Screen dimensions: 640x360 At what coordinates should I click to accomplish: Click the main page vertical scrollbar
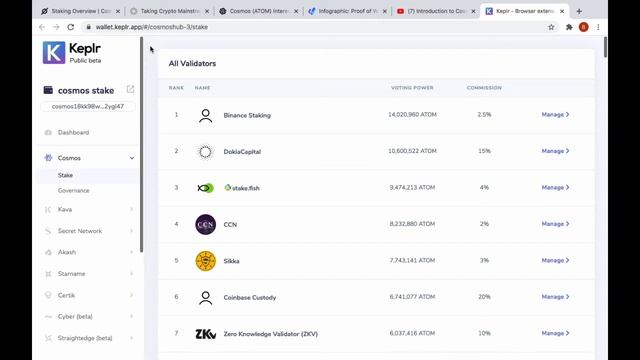tap(605, 47)
